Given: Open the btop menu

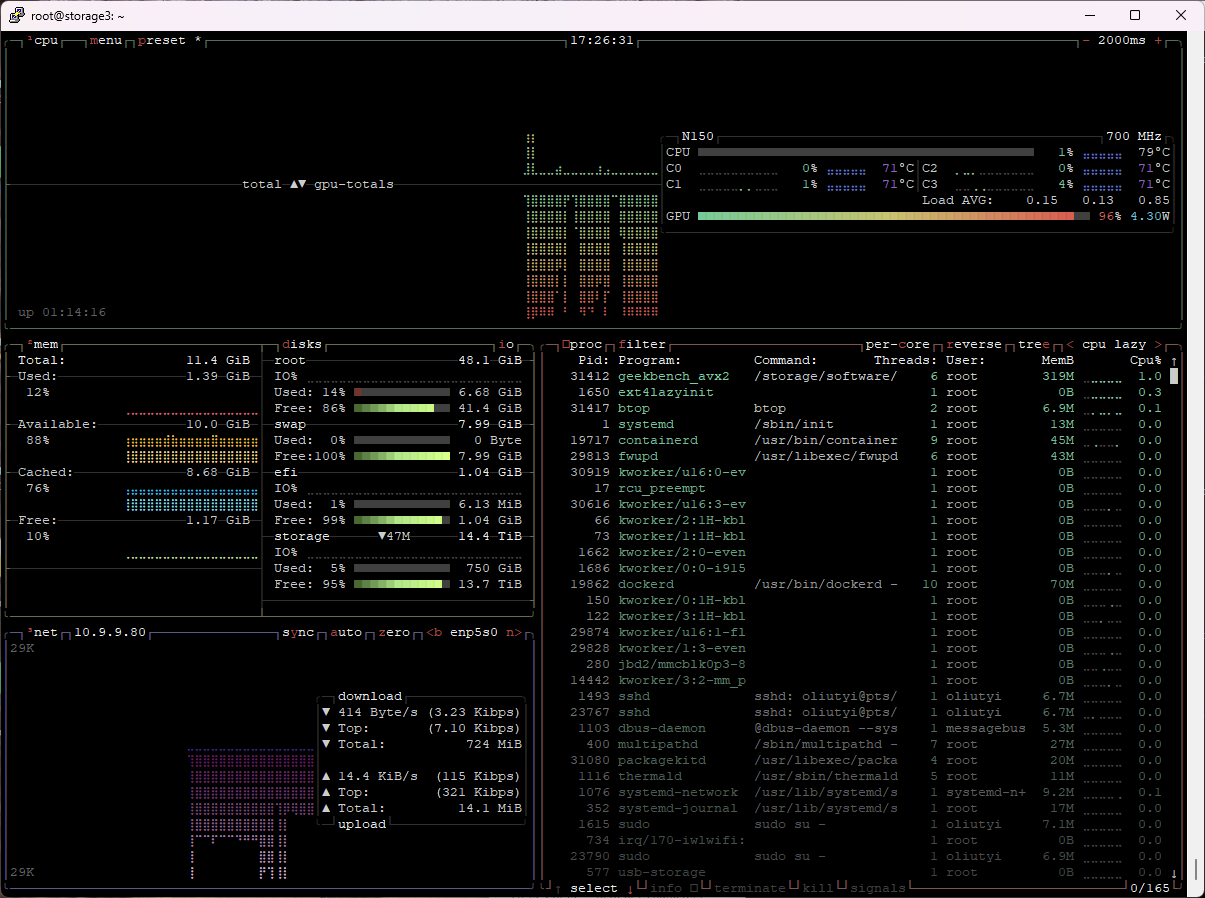Looking at the screenshot, I should pyautogui.click(x=106, y=41).
